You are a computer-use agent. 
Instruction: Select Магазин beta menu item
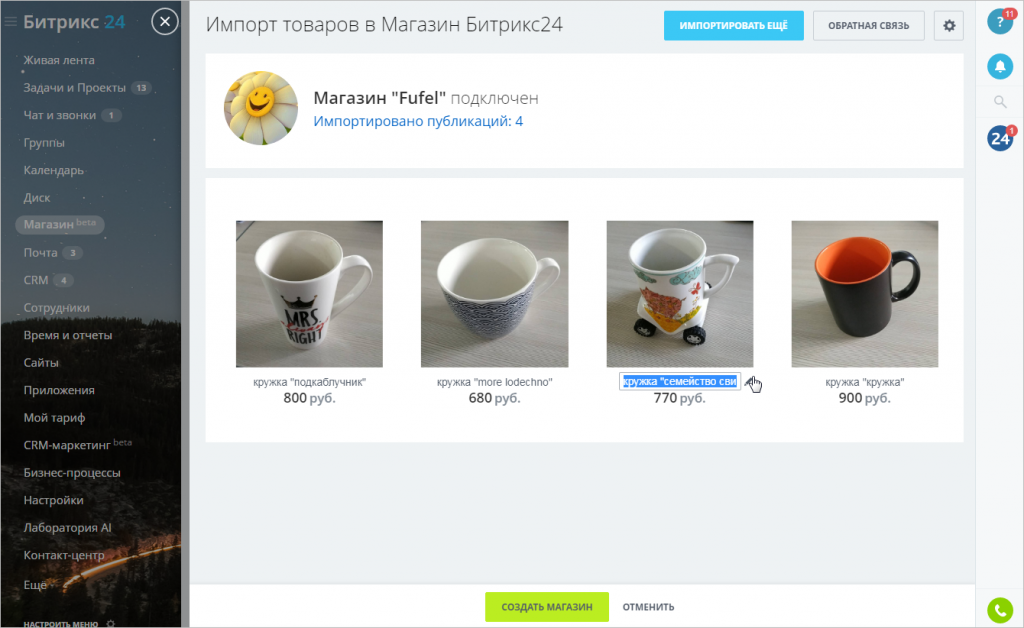click(x=59, y=224)
